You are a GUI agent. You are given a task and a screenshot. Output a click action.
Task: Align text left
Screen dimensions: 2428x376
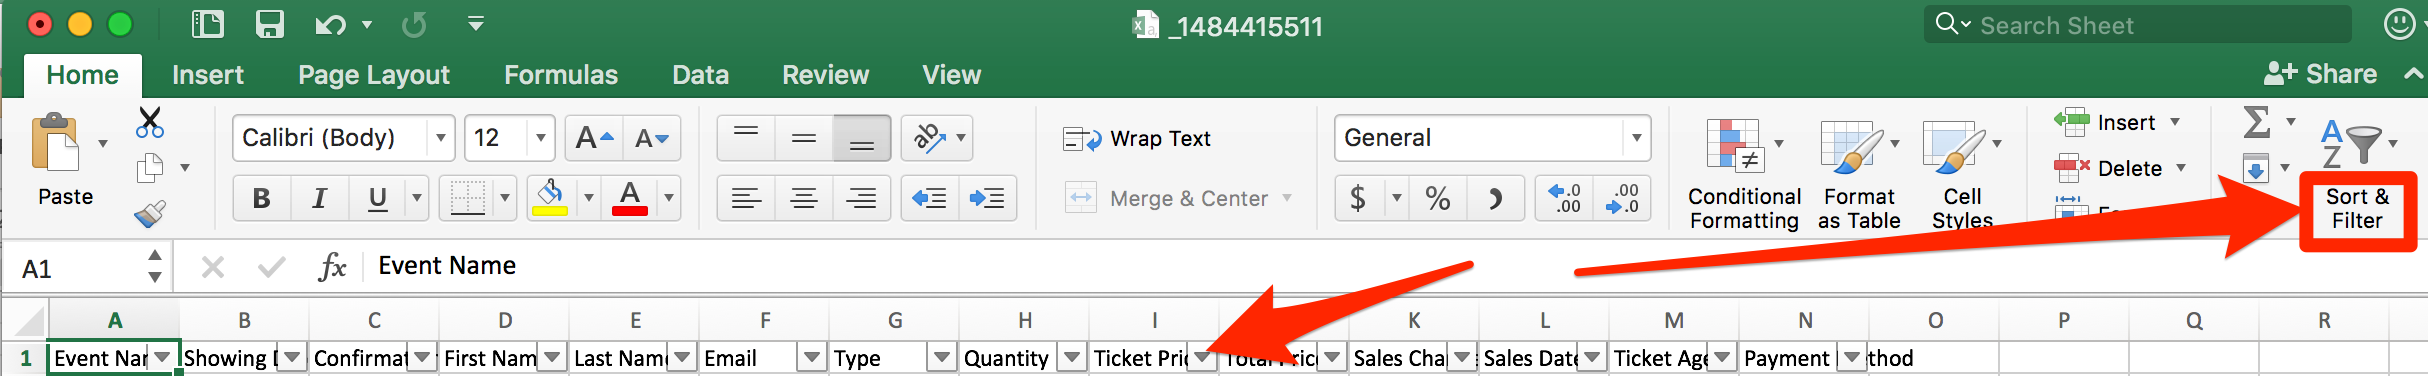pos(746,198)
